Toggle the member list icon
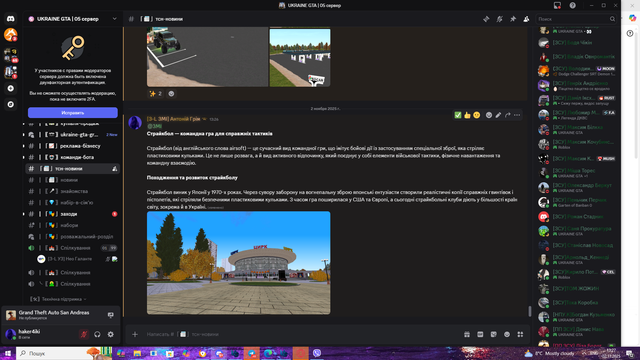Image resolution: width=640 pixels, height=360 pixels. pos(527,19)
